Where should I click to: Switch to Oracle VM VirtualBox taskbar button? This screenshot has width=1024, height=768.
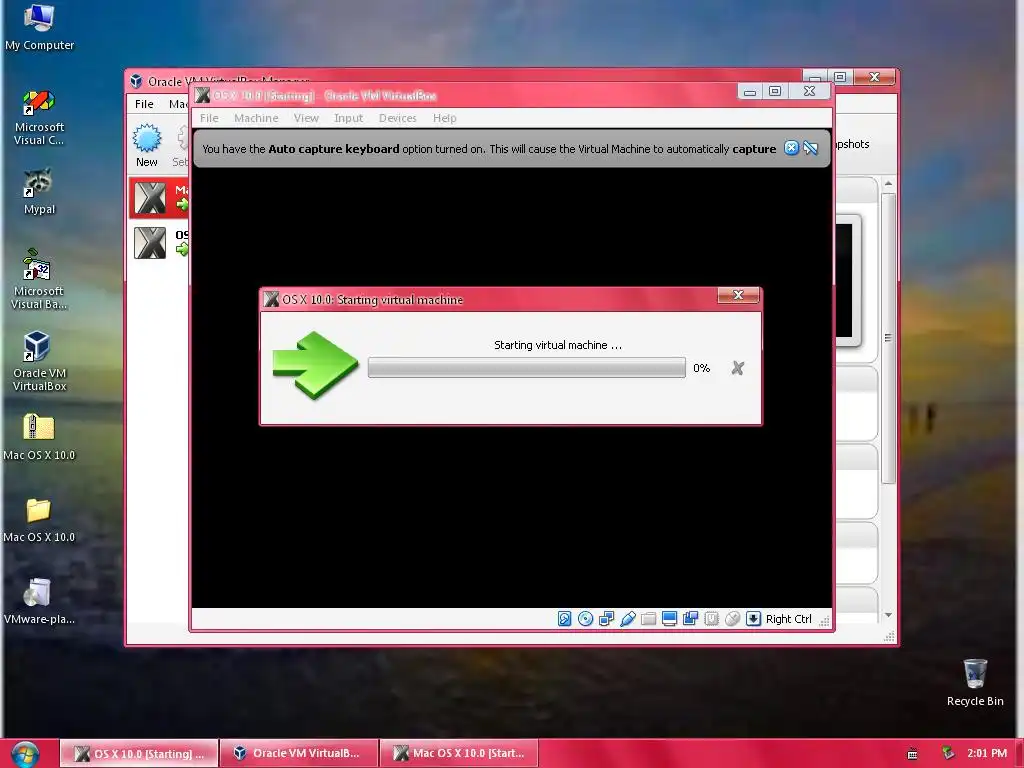[x=299, y=754]
